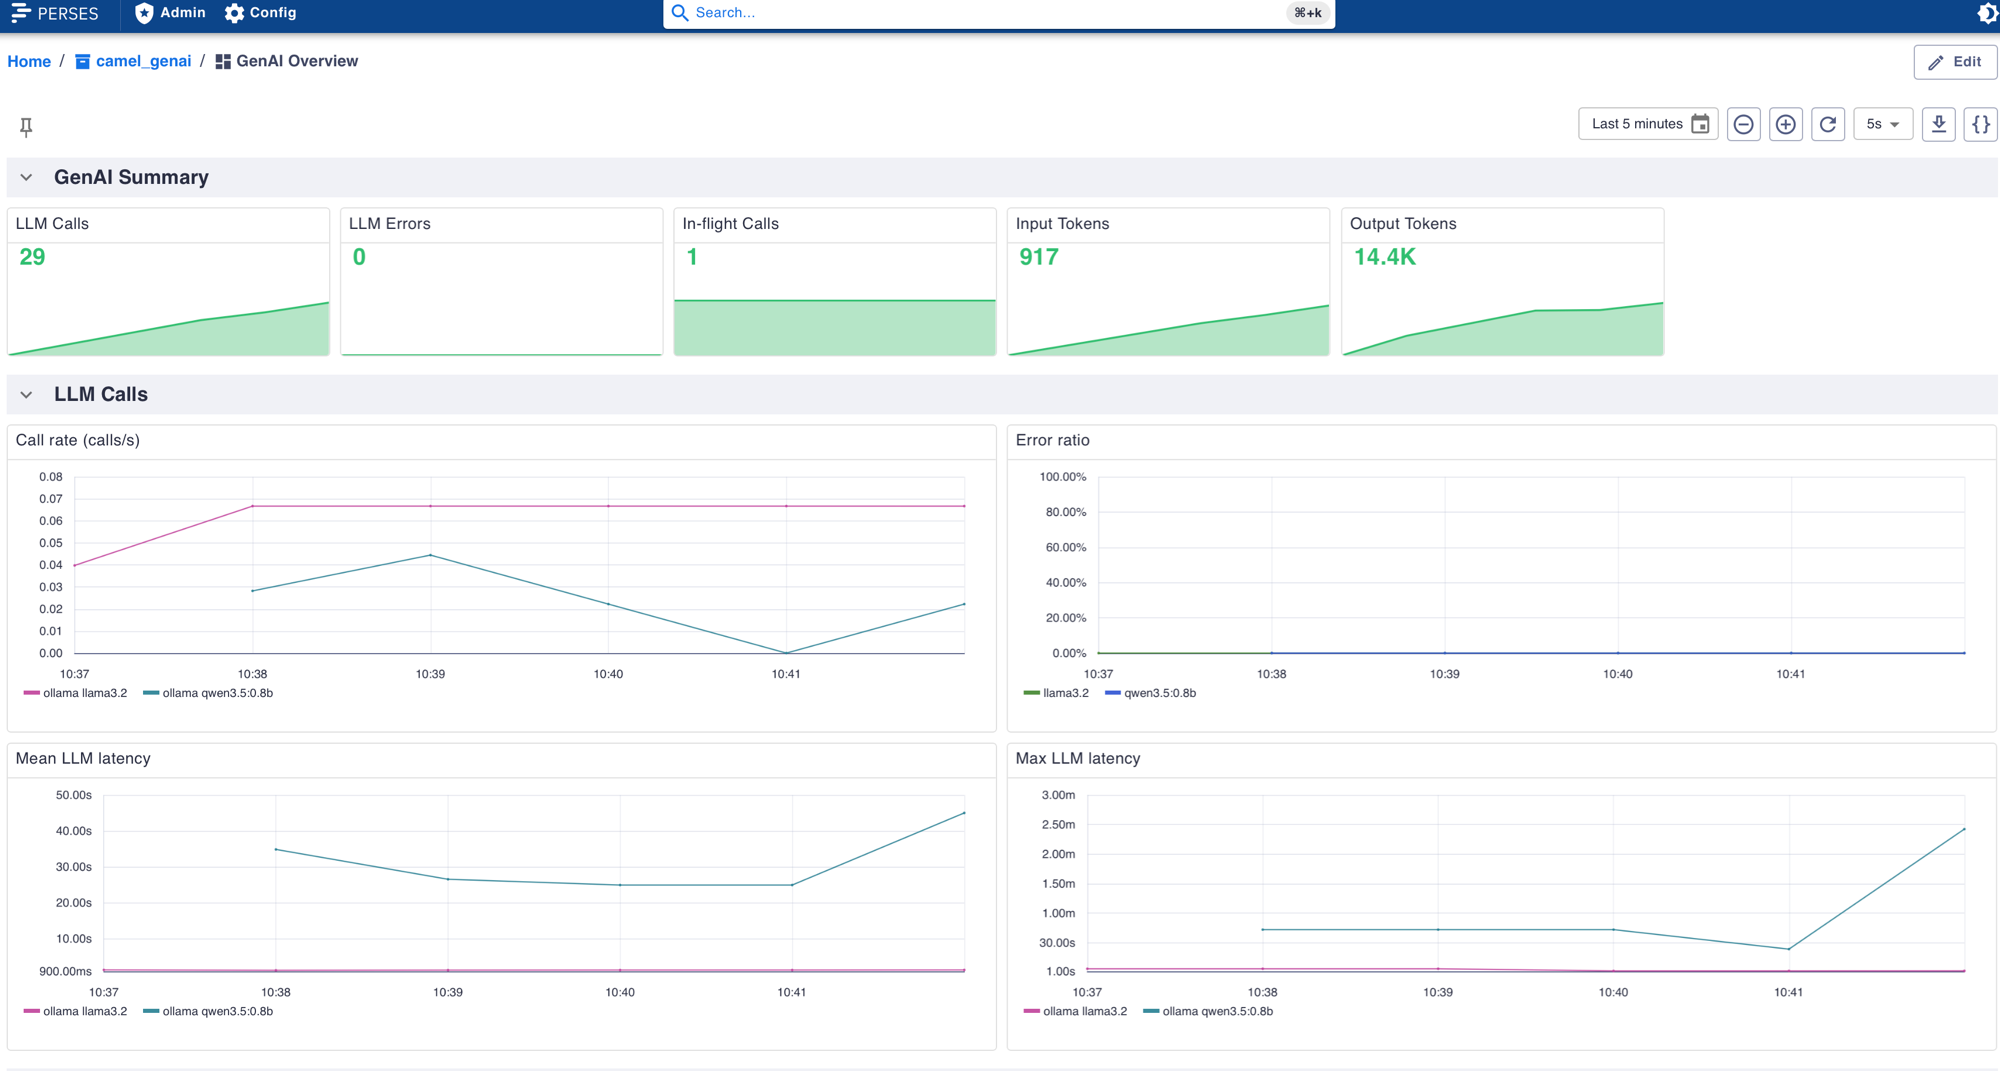
Task: Click the GenAI Overview dashboard title
Action: pos(297,61)
